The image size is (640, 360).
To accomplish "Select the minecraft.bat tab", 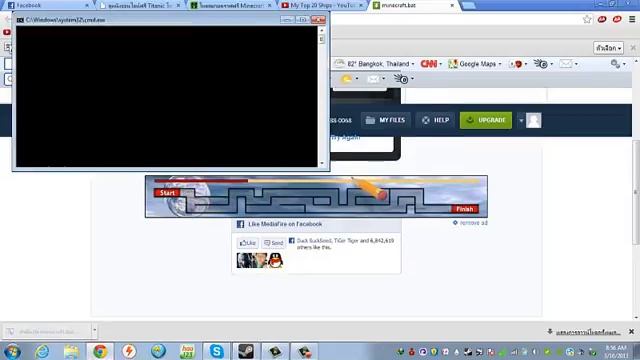I will click(413, 5).
